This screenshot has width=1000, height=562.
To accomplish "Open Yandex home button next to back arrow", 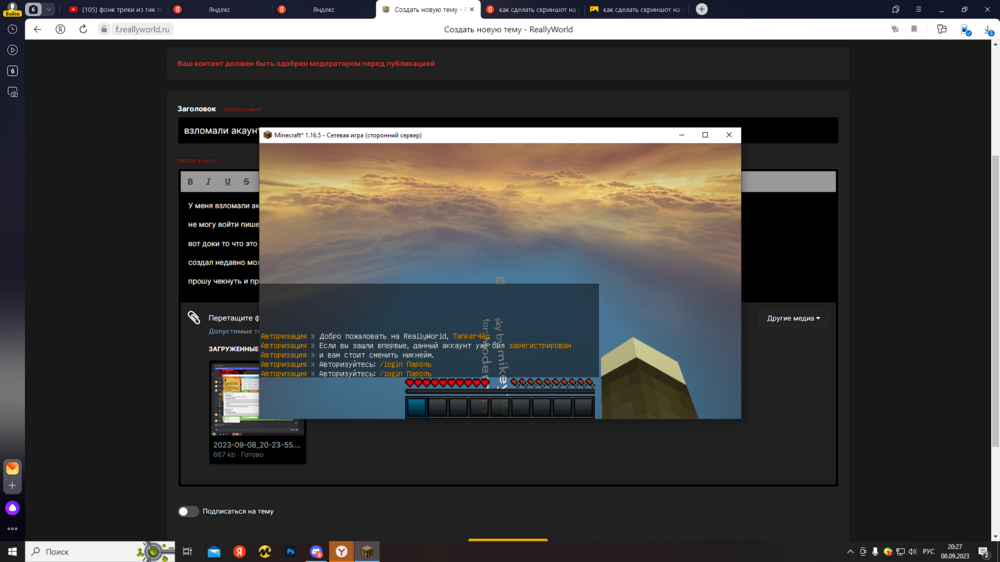I will tap(60, 29).
